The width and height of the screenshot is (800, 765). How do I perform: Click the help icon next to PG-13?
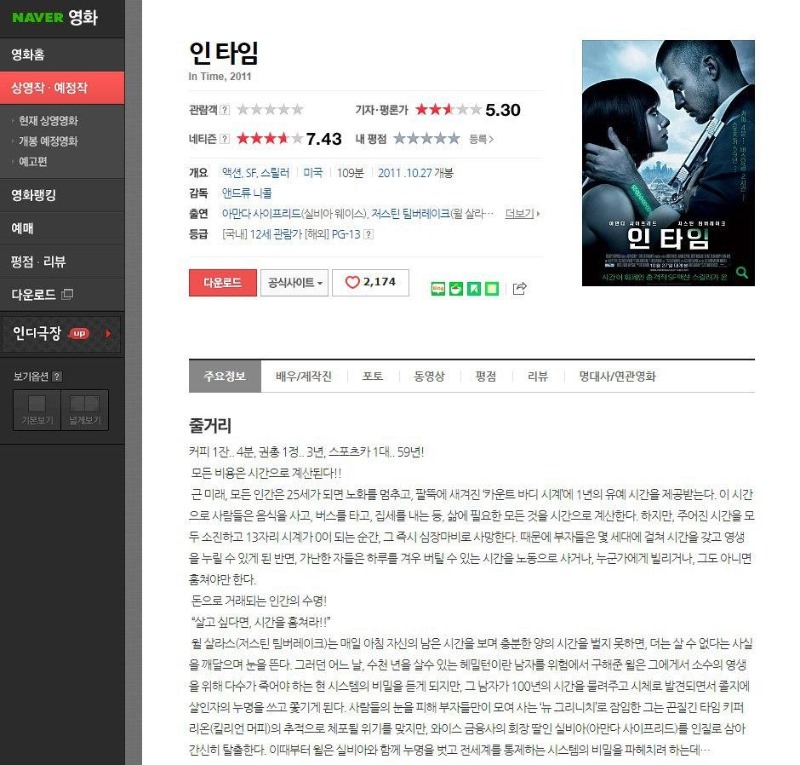coord(369,234)
